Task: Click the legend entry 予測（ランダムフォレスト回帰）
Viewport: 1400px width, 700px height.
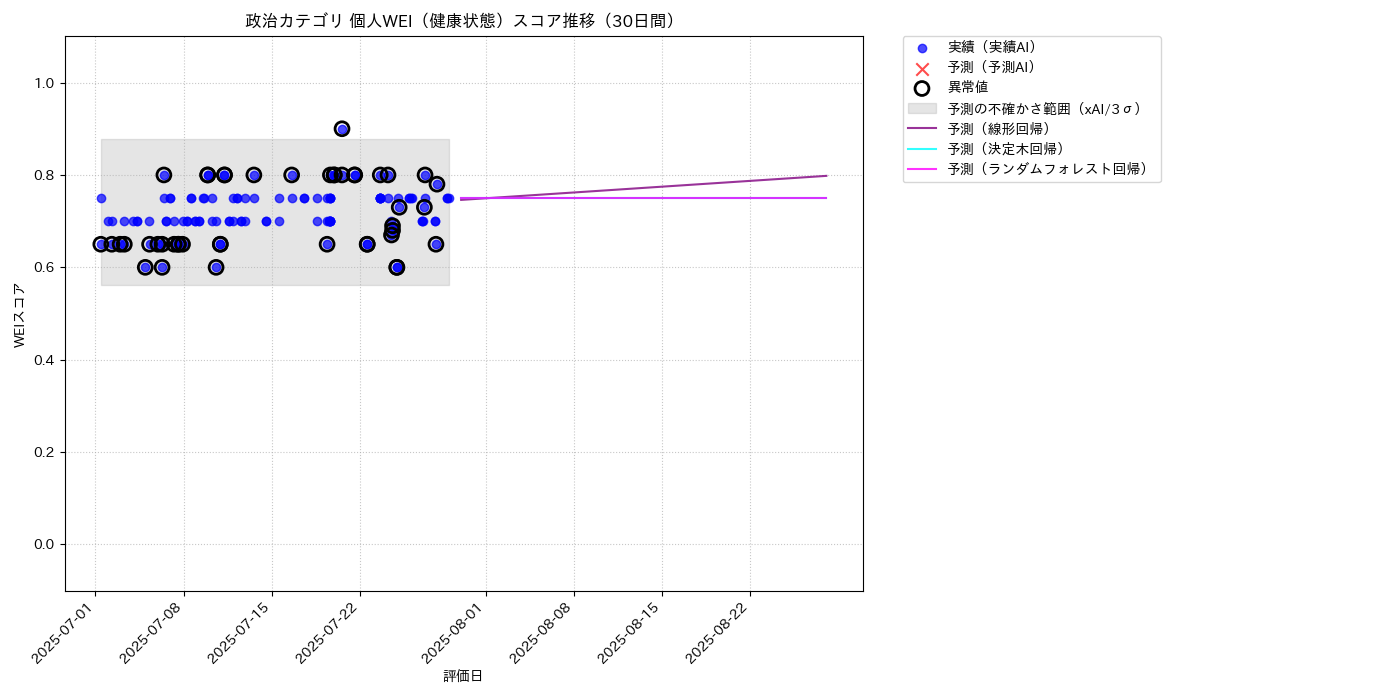Action: (1048, 169)
